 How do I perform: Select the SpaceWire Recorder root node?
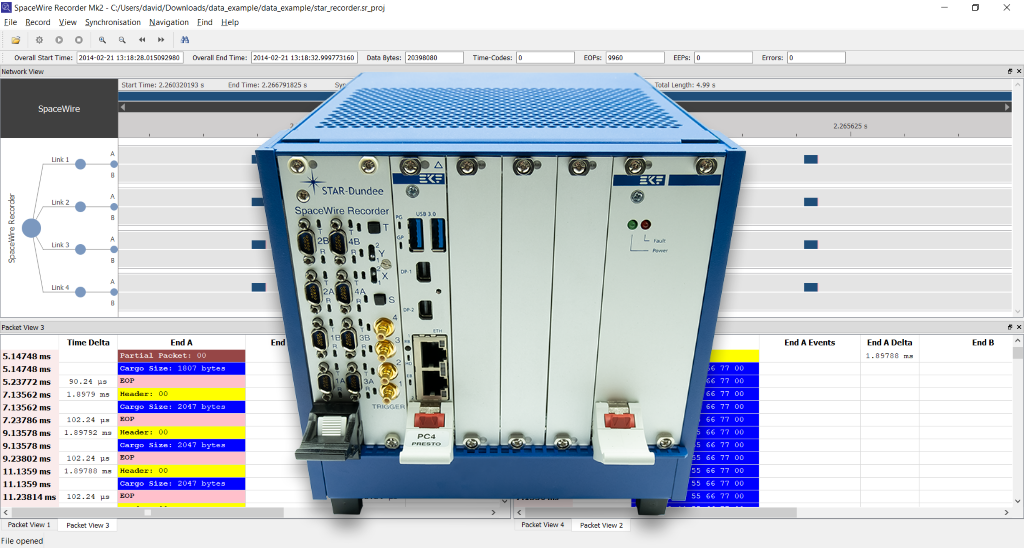[31, 228]
